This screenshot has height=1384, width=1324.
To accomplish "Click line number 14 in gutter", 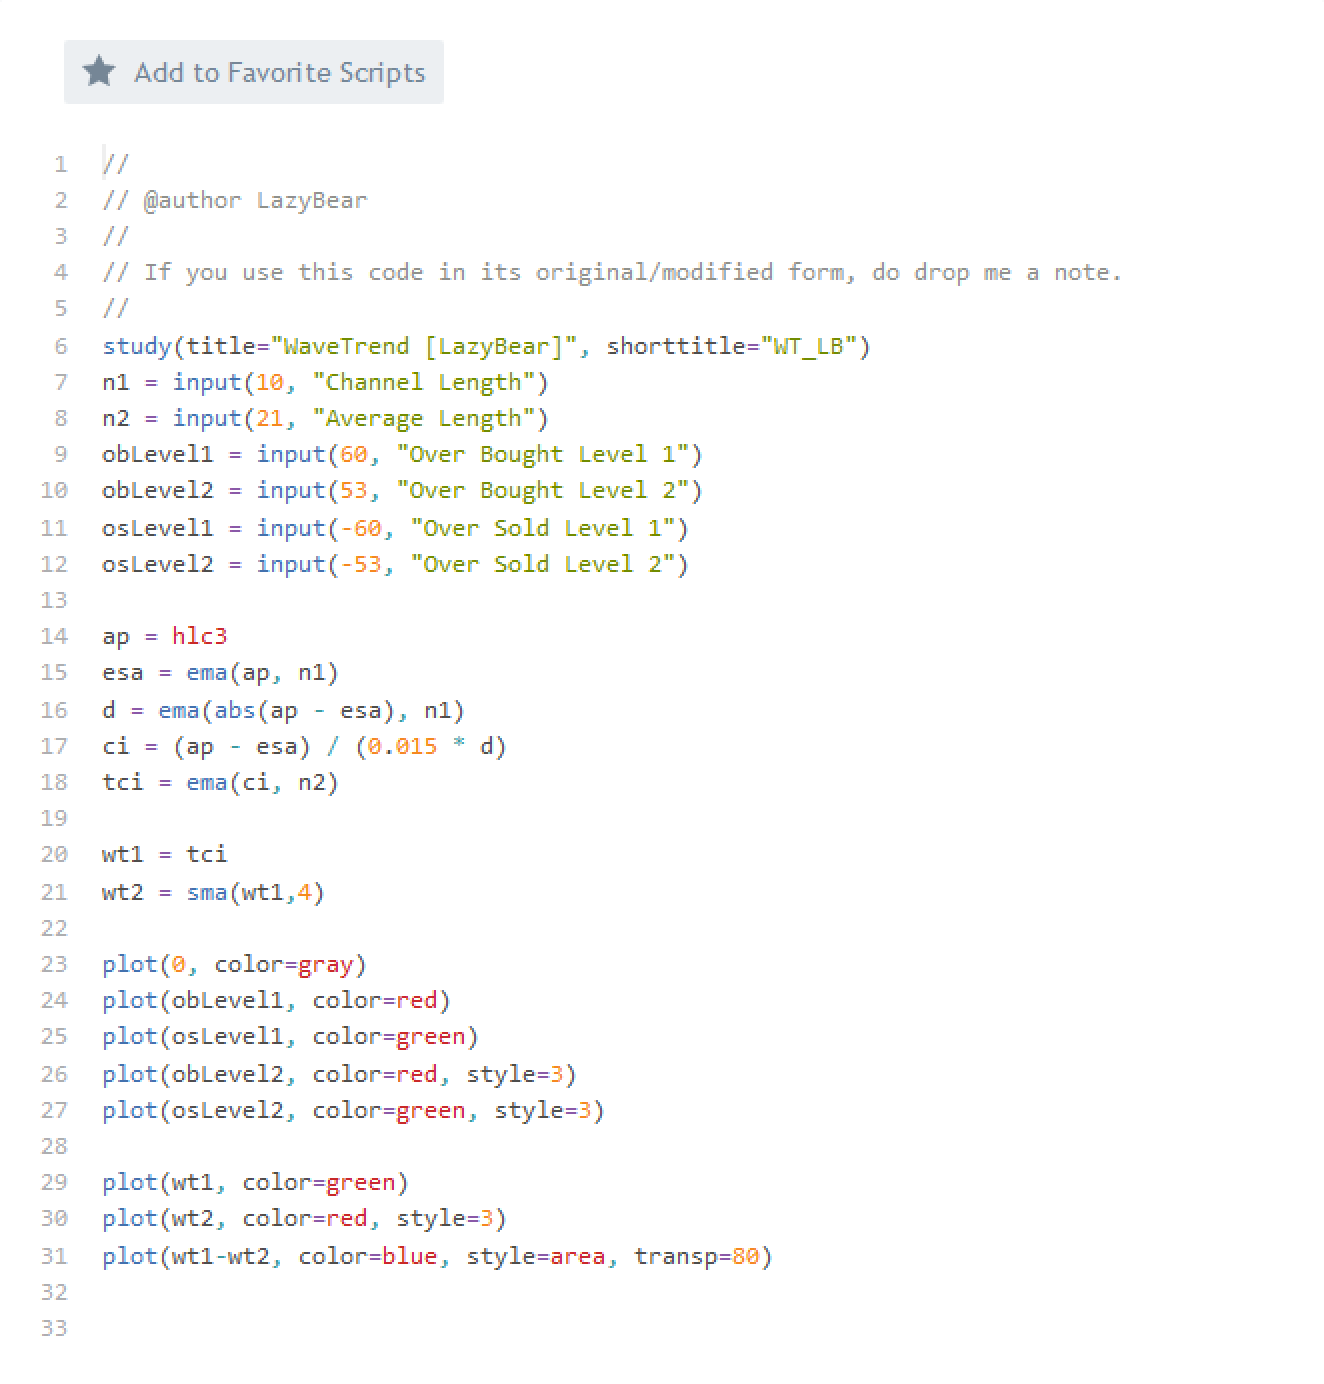I will pos(54,636).
